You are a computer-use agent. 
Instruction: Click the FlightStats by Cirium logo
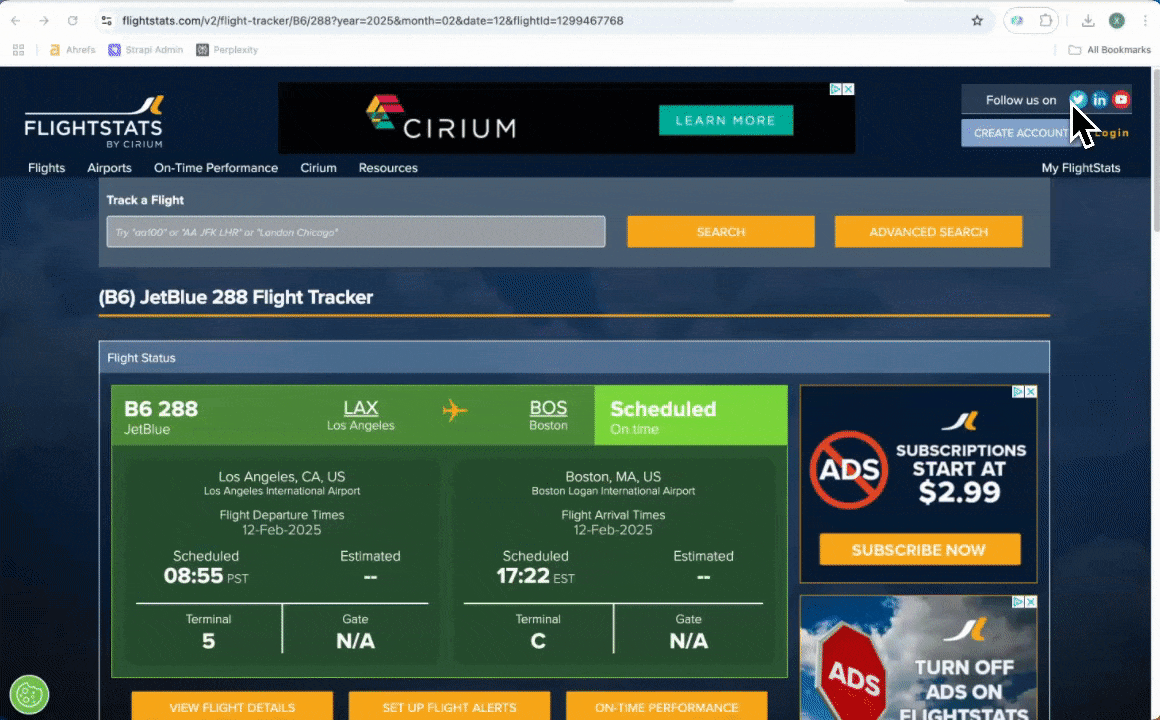93,122
